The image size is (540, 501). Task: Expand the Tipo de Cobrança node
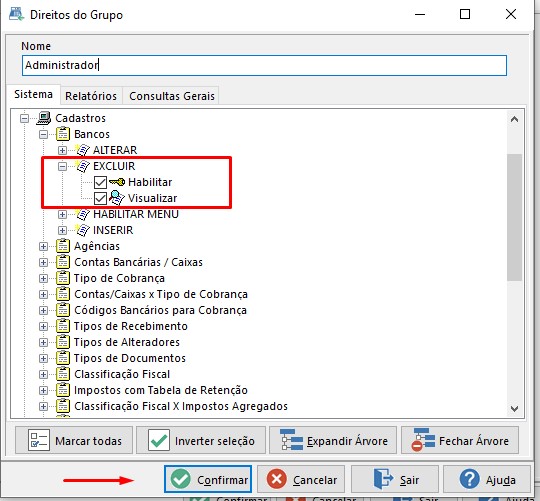[x=43, y=278]
